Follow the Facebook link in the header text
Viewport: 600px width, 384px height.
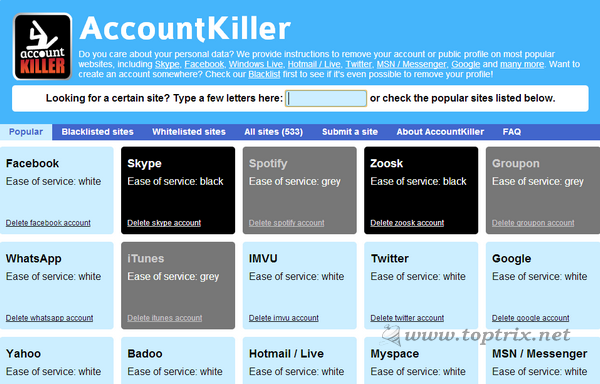(204, 64)
